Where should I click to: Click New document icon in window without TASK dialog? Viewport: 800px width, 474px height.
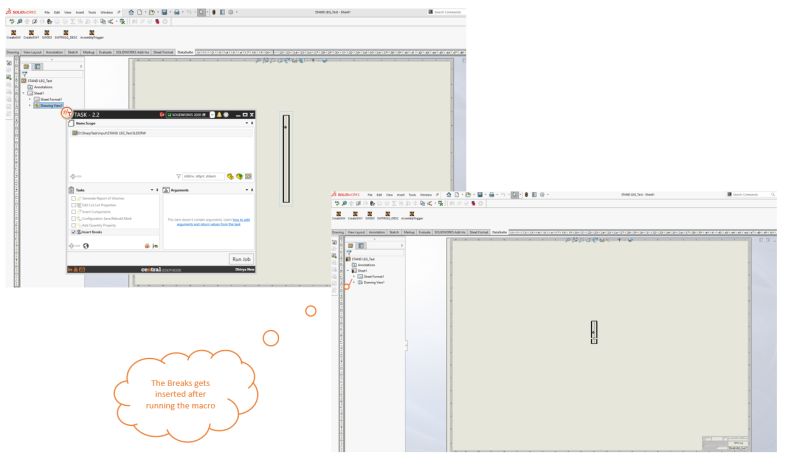[457, 194]
